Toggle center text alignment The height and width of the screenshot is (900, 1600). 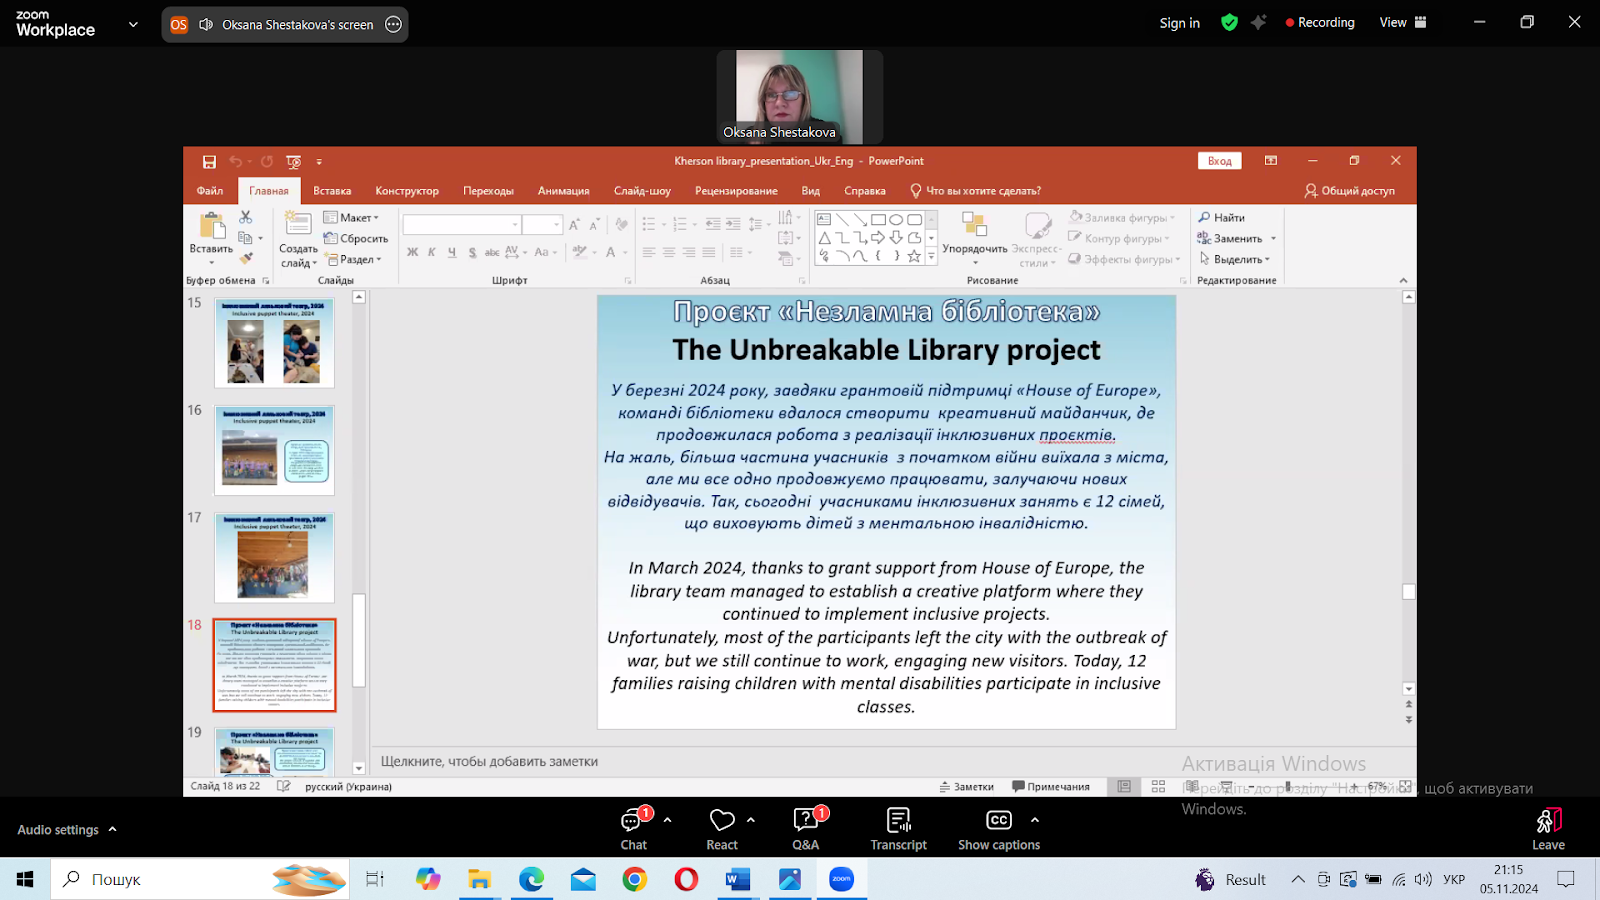[669, 253]
